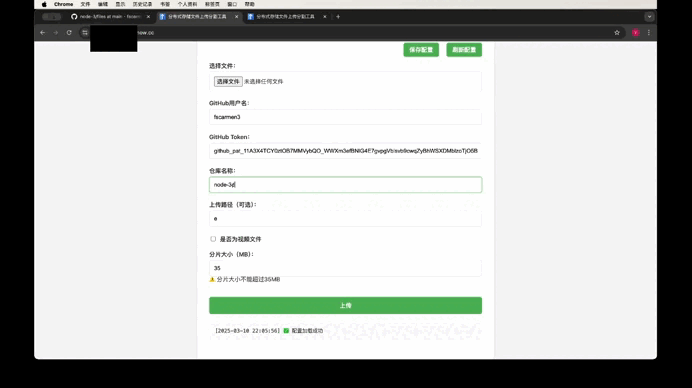
Task: Open the 书签 menu
Action: (165, 4)
